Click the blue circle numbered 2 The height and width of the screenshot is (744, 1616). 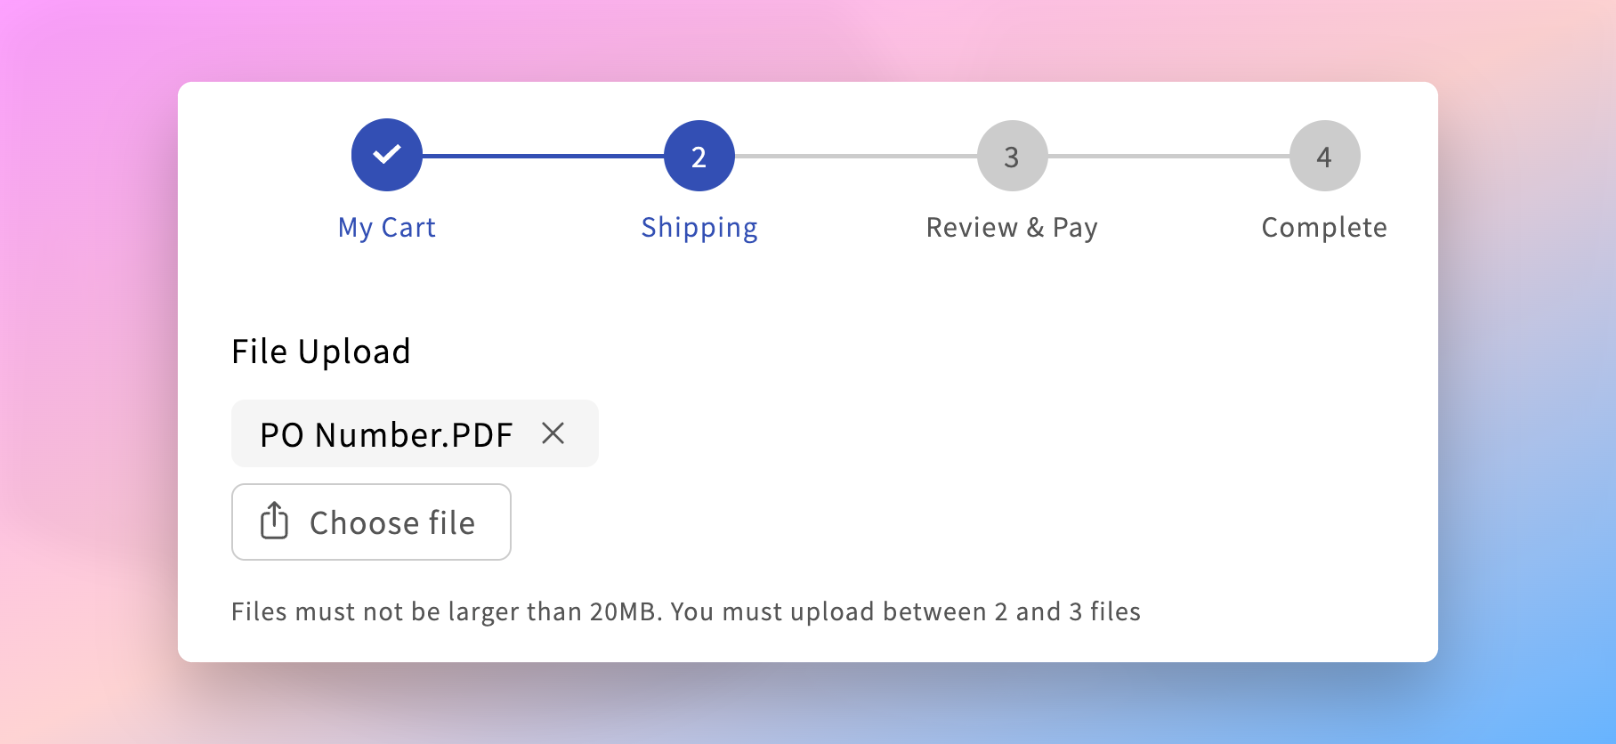(x=698, y=155)
